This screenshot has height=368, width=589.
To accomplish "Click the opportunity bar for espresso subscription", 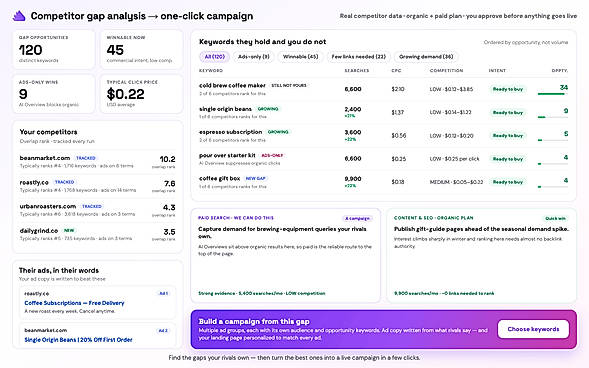I will coord(553,140).
